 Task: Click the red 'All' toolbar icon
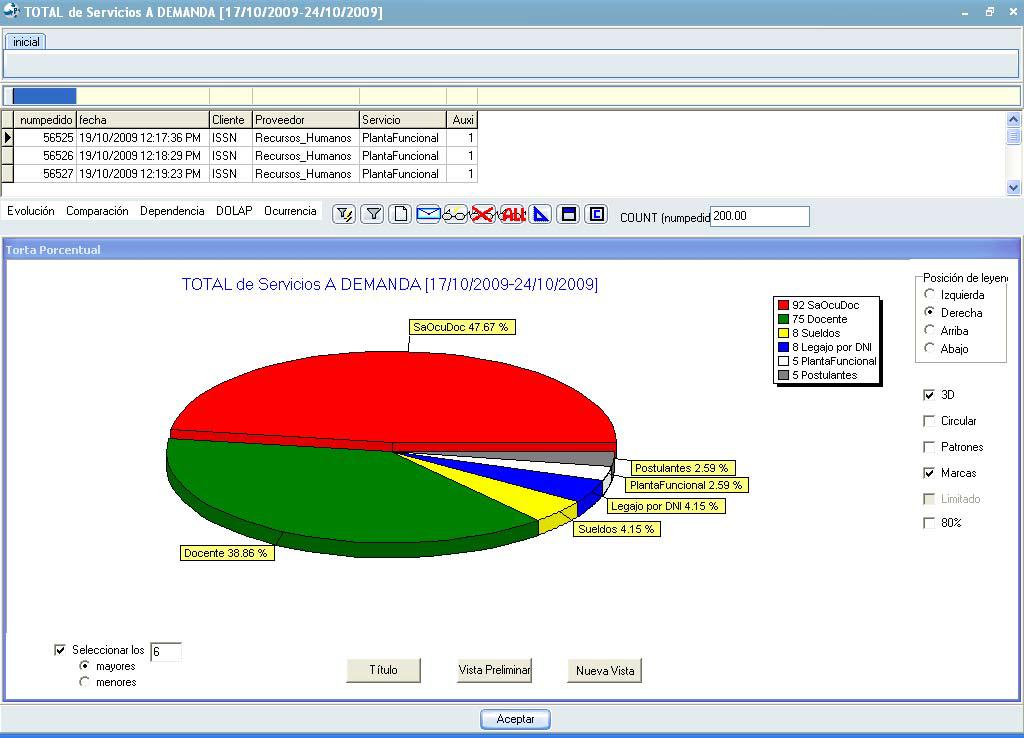(513, 214)
